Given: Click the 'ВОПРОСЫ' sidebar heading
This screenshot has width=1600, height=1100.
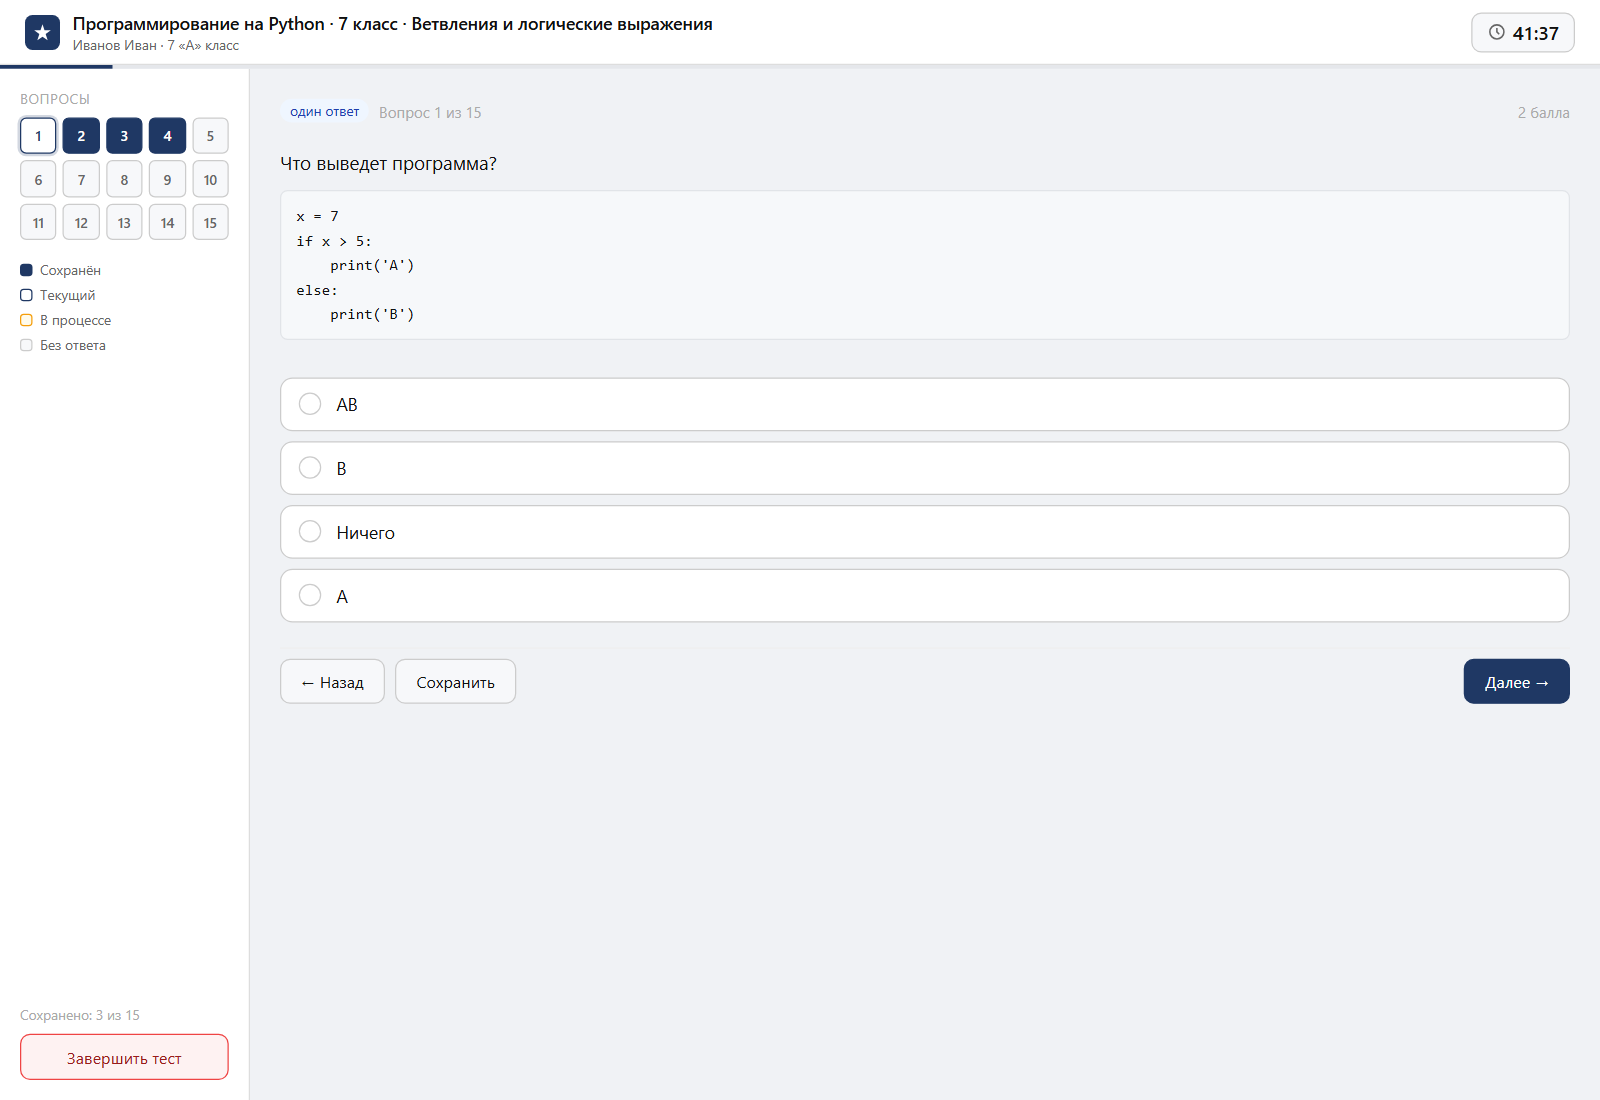Looking at the screenshot, I should (55, 99).
